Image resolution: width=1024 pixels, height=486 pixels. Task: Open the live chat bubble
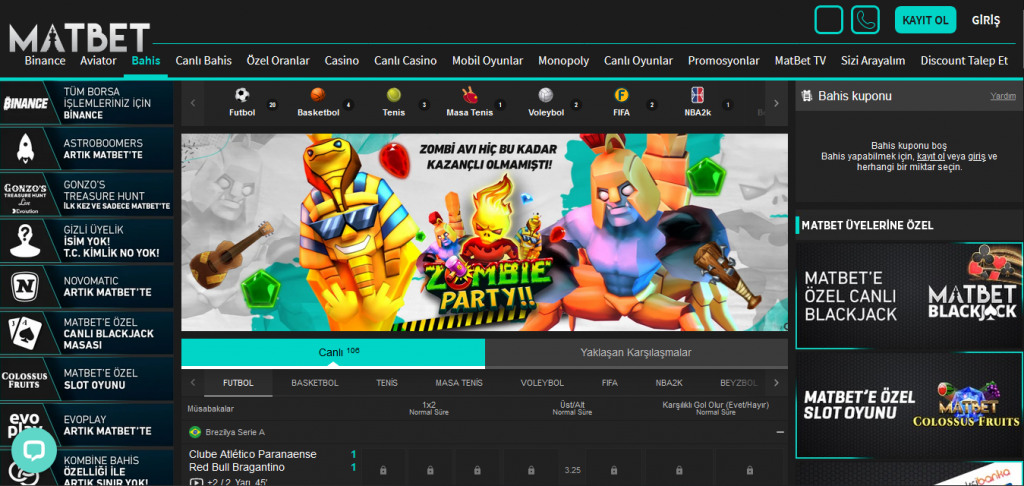[x=34, y=451]
